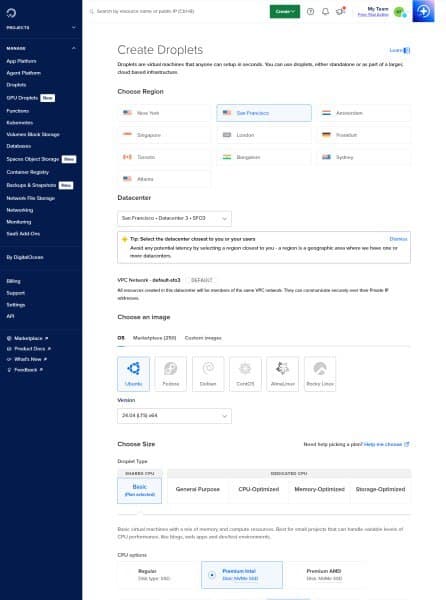
Task: Open the Datacenter dropdown
Action: tap(174, 218)
